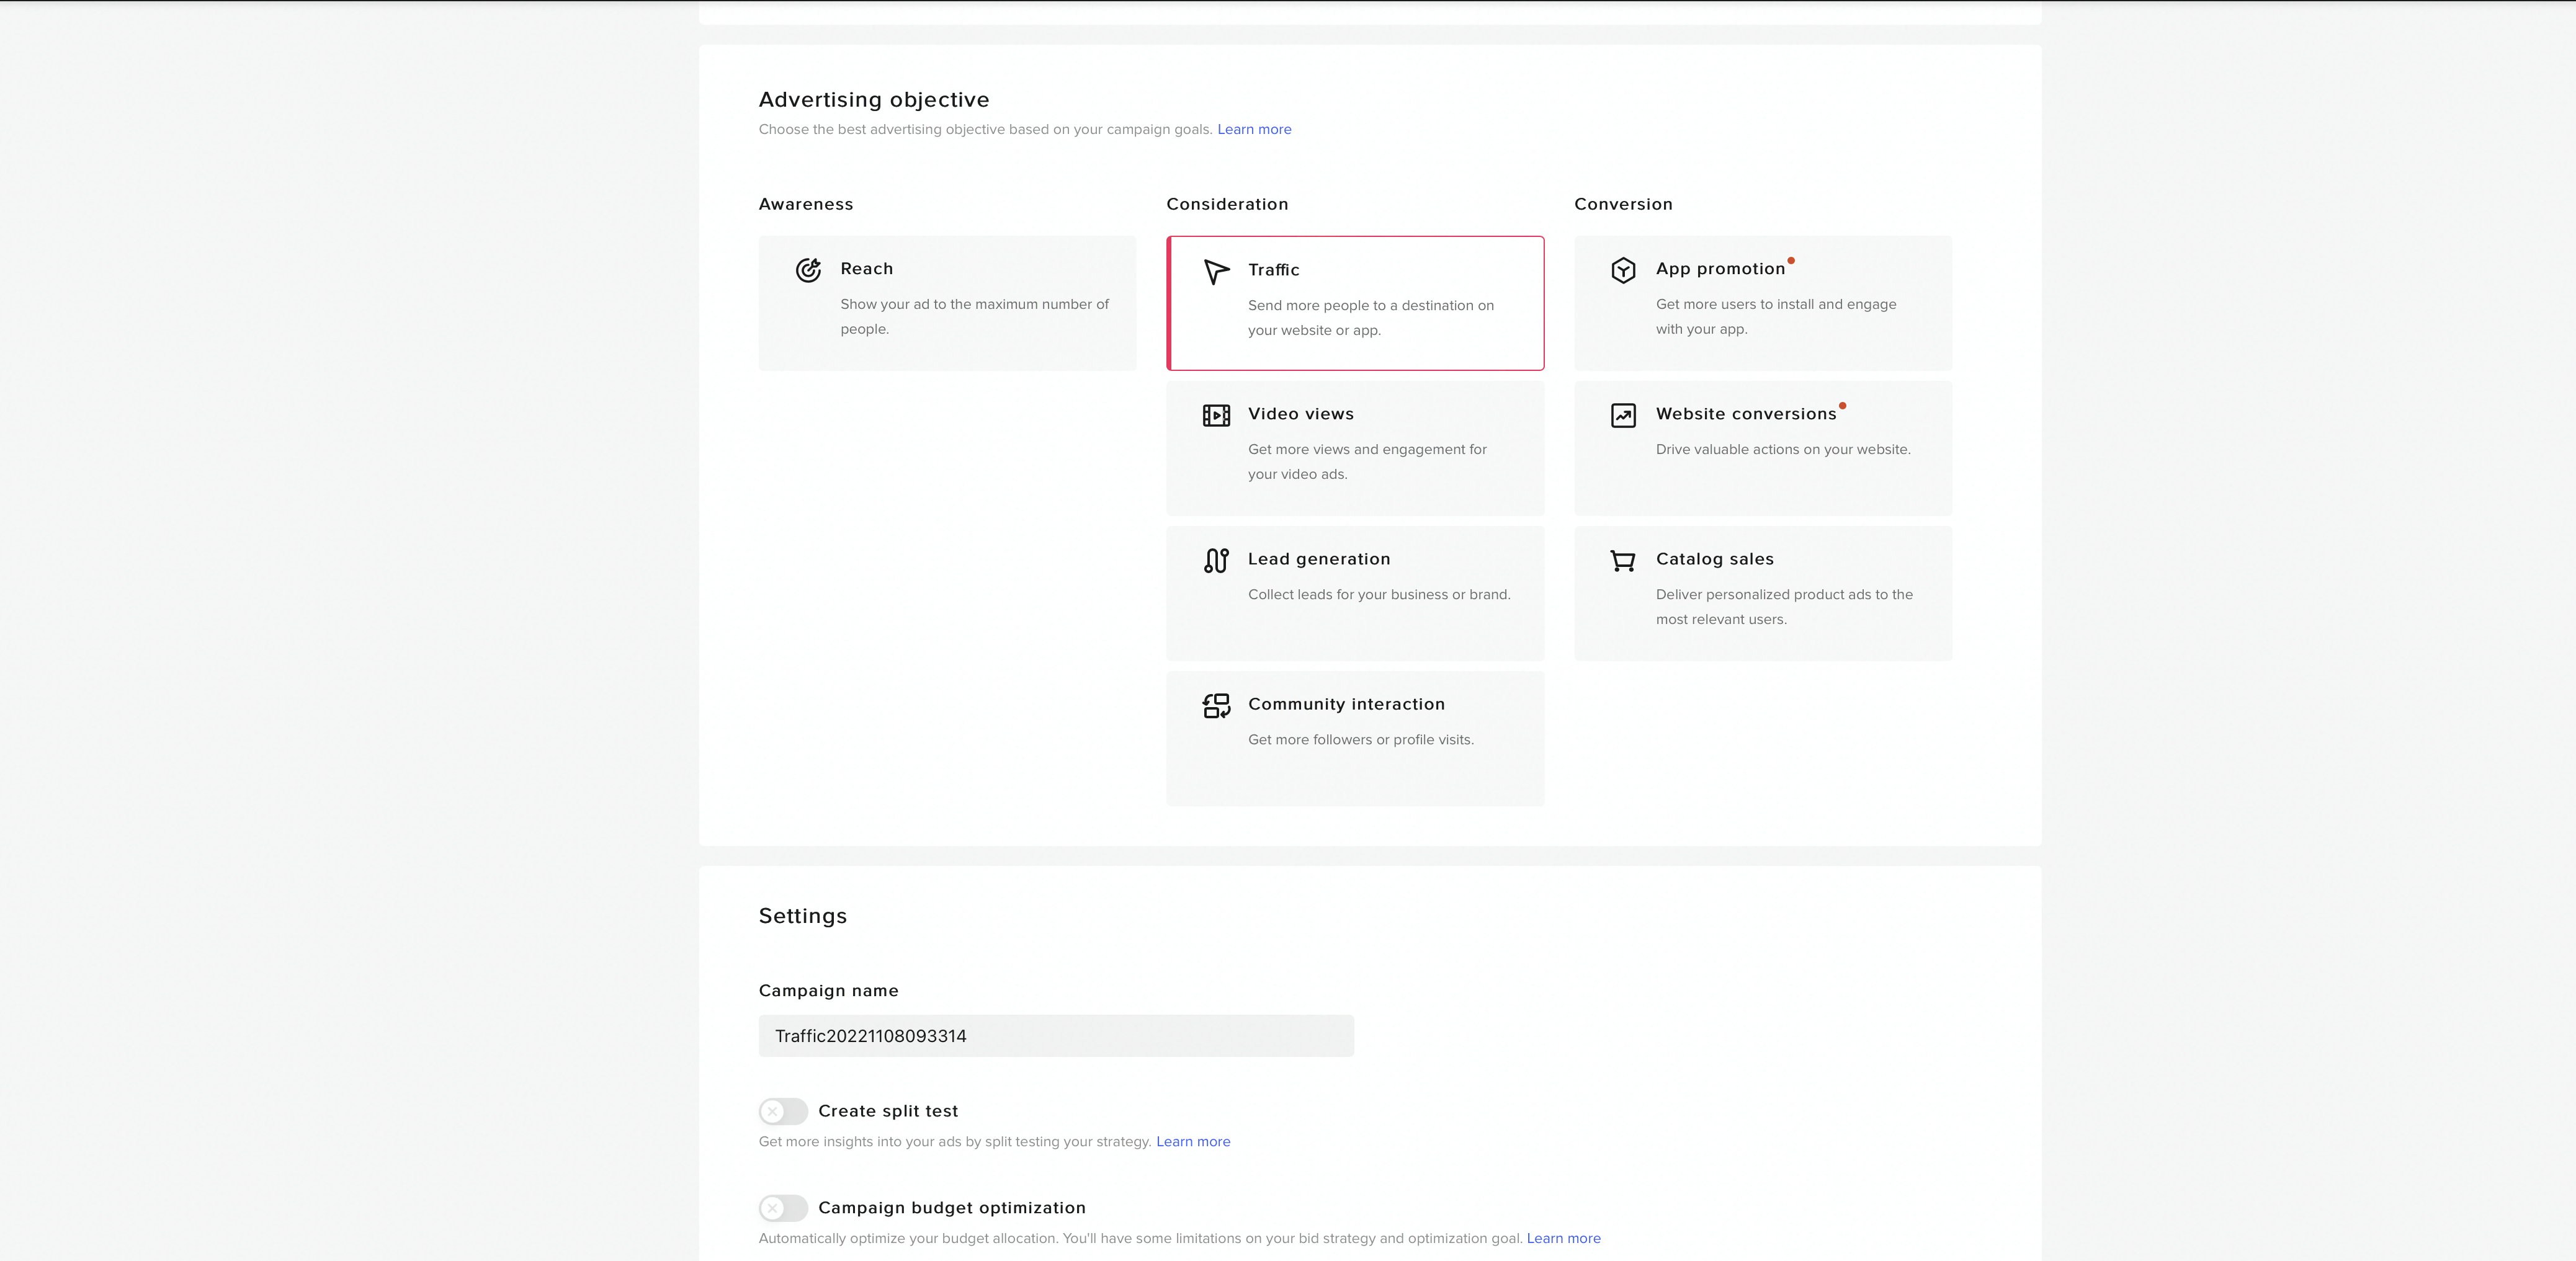This screenshot has height=1261, width=2576.
Task: Click the Create split test label
Action: click(887, 1111)
